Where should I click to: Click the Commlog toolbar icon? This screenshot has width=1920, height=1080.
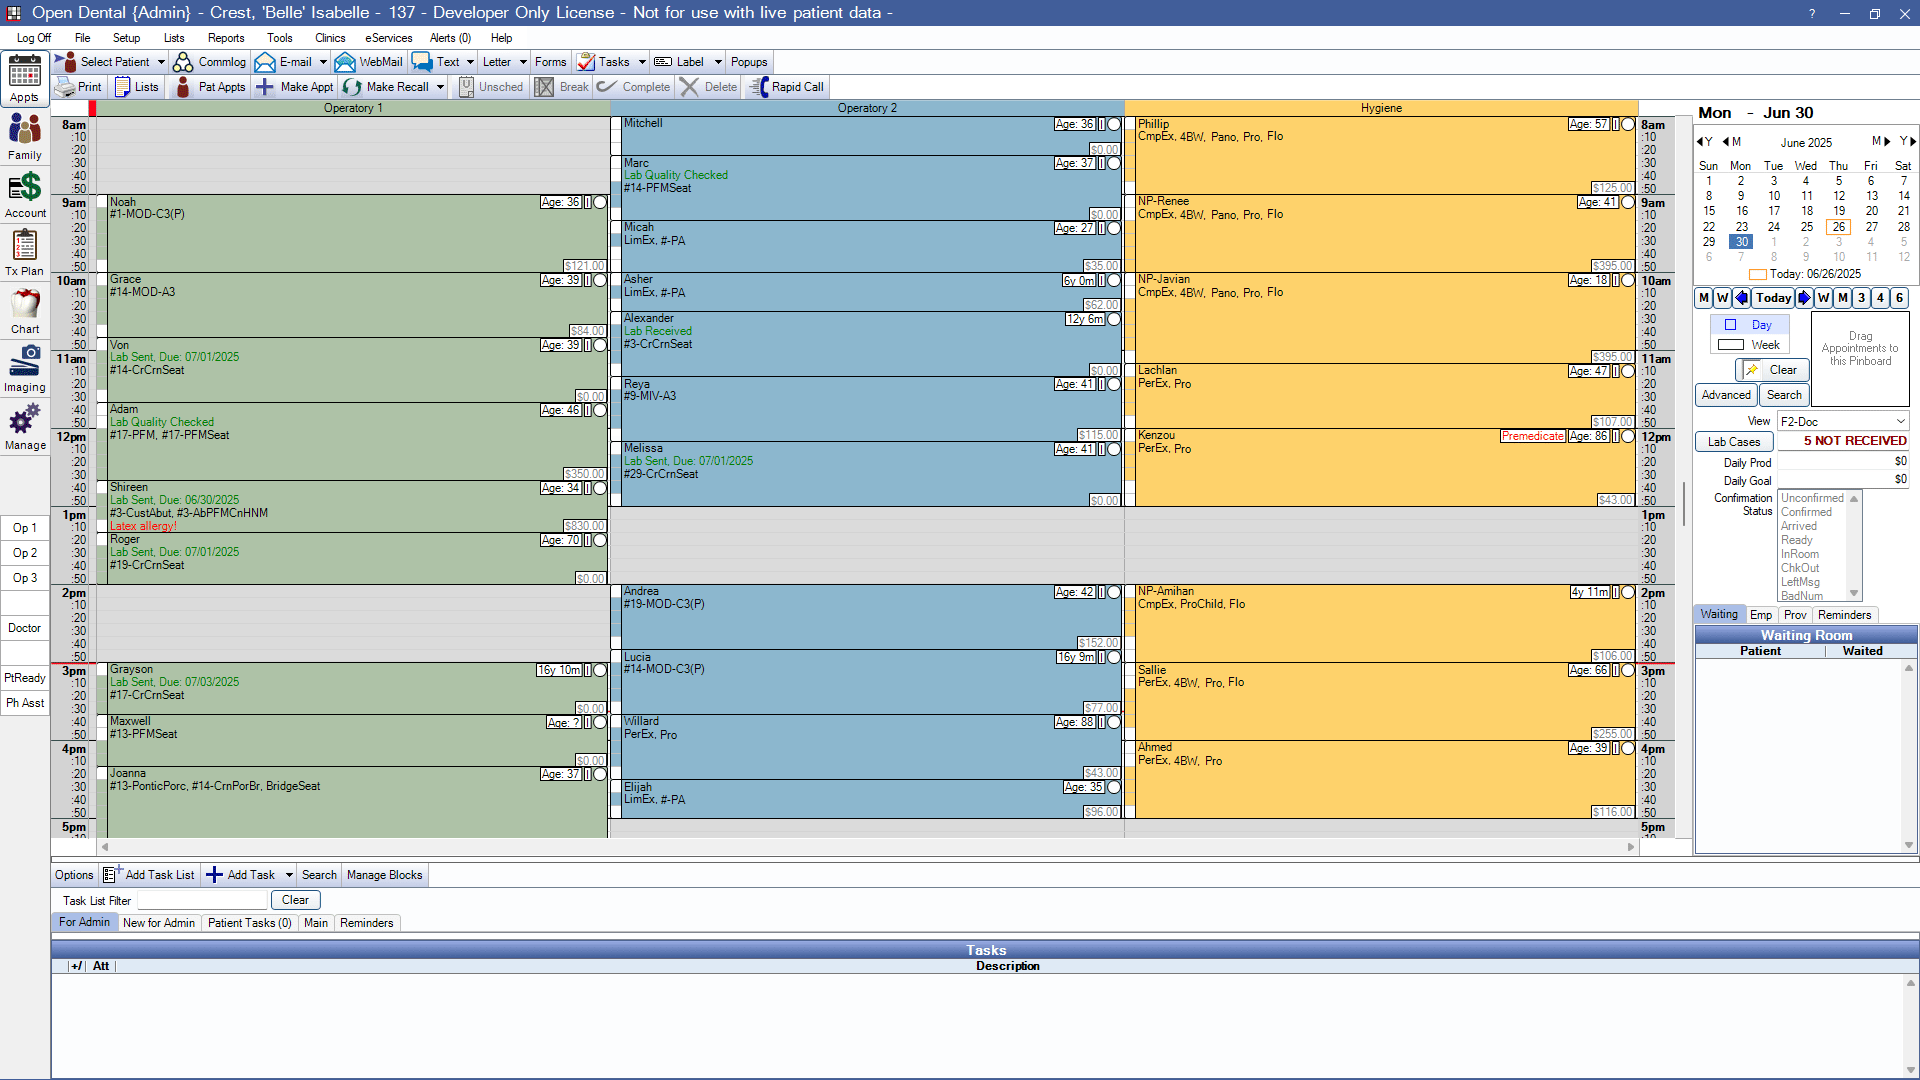[x=210, y=62]
